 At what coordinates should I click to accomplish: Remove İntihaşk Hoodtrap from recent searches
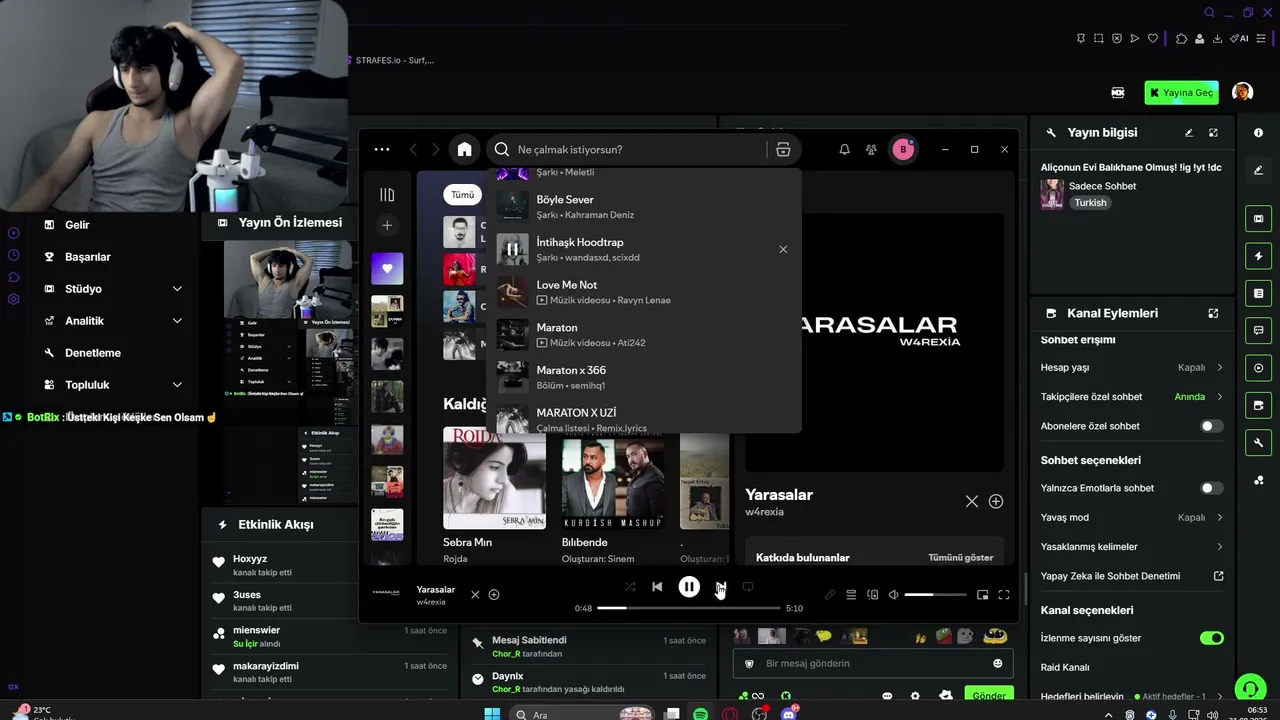click(783, 249)
